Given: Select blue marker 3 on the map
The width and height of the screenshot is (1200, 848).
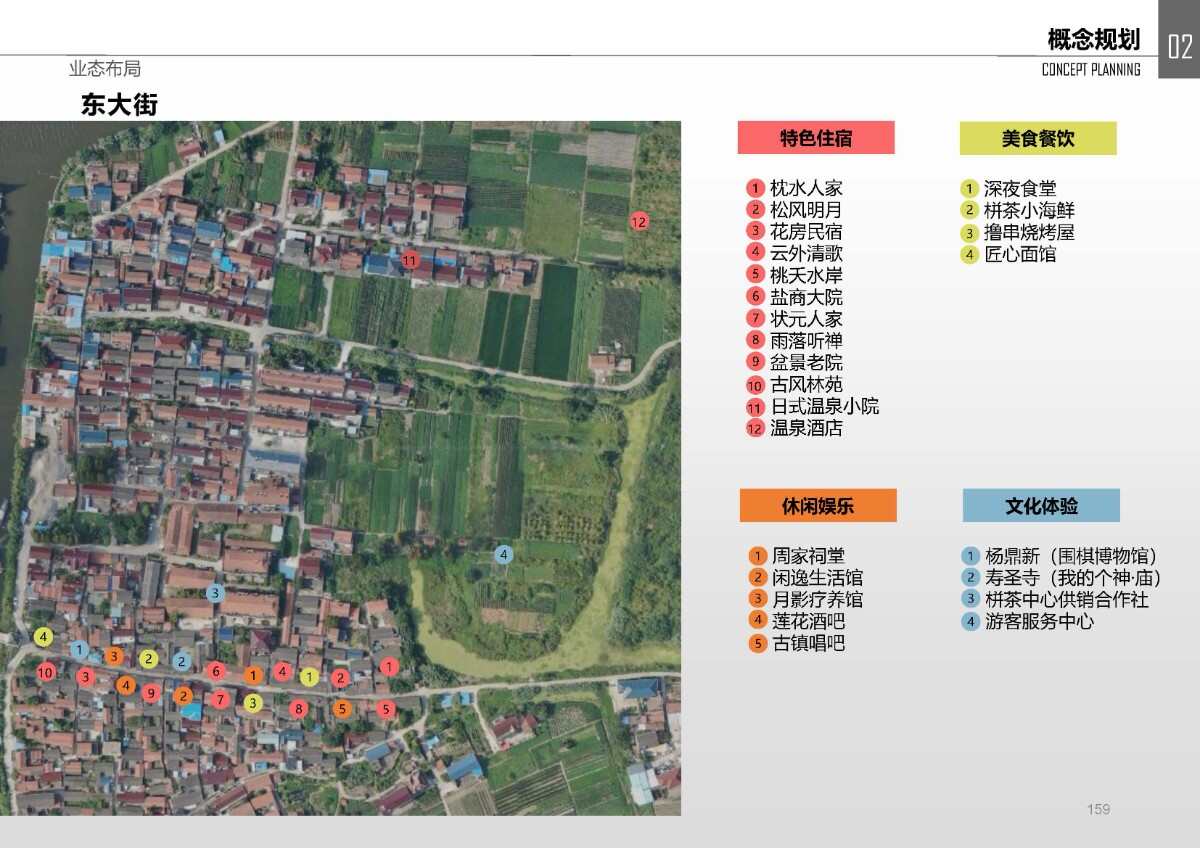Looking at the screenshot, I should pyautogui.click(x=215, y=593).
